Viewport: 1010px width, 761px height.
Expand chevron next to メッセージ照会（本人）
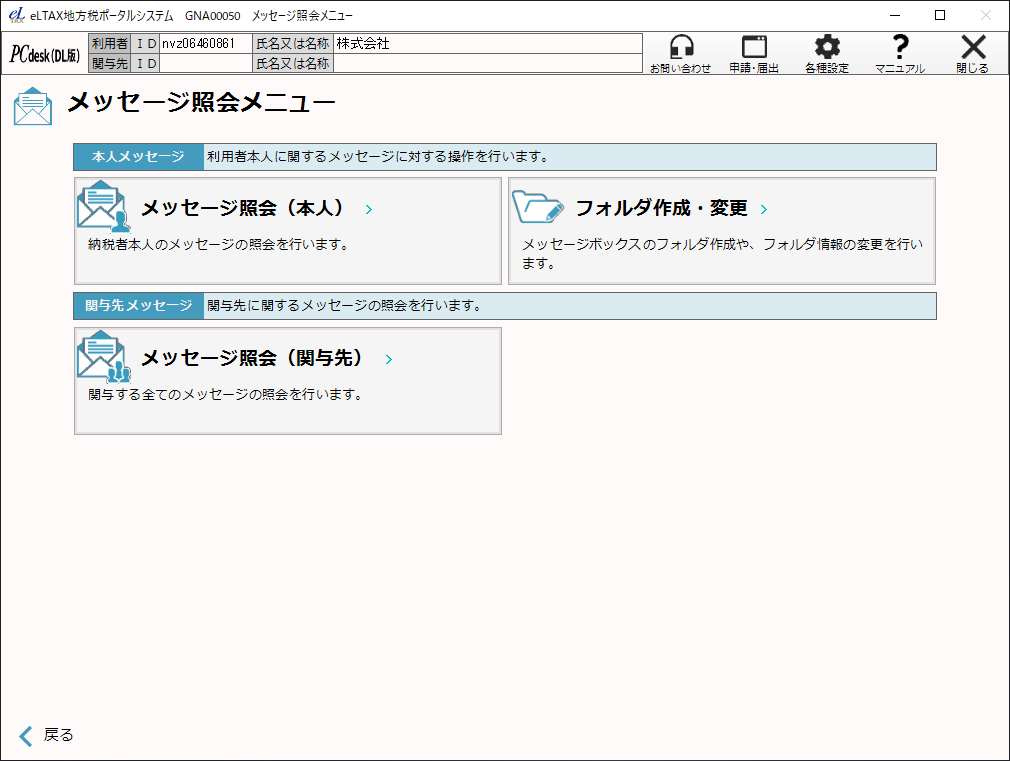[x=368, y=209]
